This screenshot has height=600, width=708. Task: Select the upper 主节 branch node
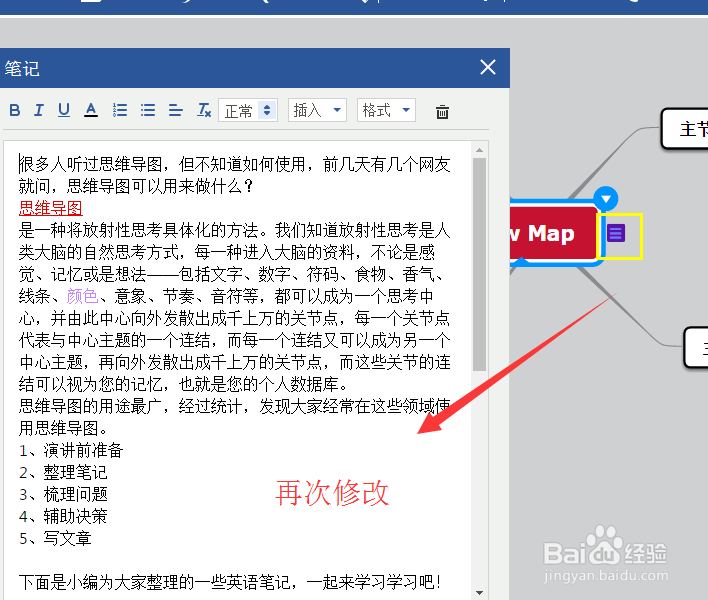(685, 129)
